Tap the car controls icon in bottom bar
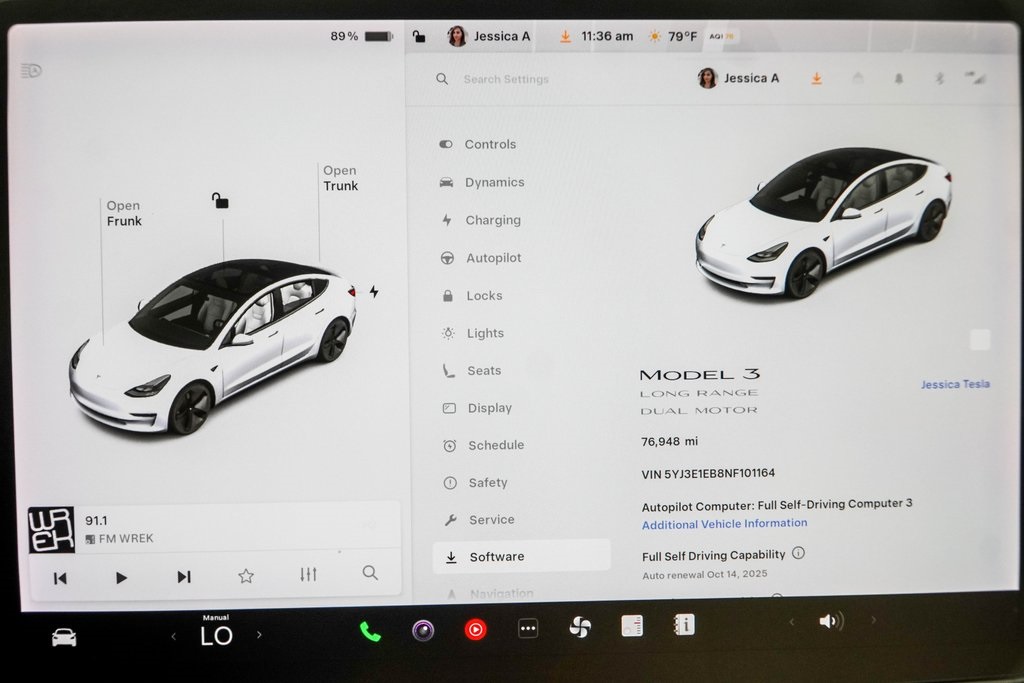1024x683 pixels. pos(64,637)
